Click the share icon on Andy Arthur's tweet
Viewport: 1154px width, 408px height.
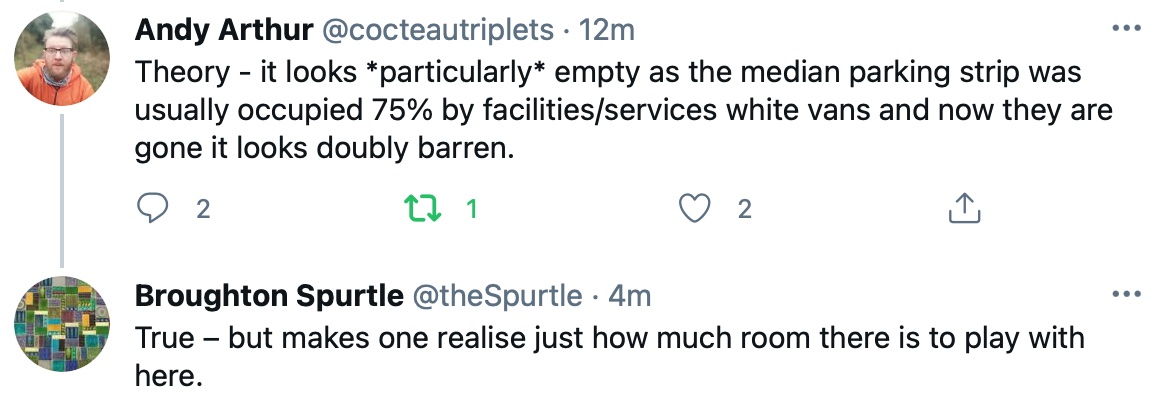pos(963,208)
